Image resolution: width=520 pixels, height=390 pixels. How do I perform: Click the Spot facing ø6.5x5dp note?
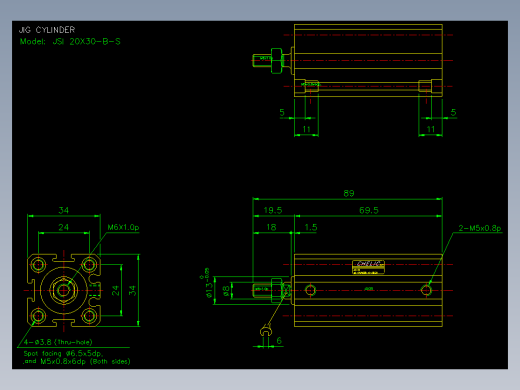click(x=63, y=353)
